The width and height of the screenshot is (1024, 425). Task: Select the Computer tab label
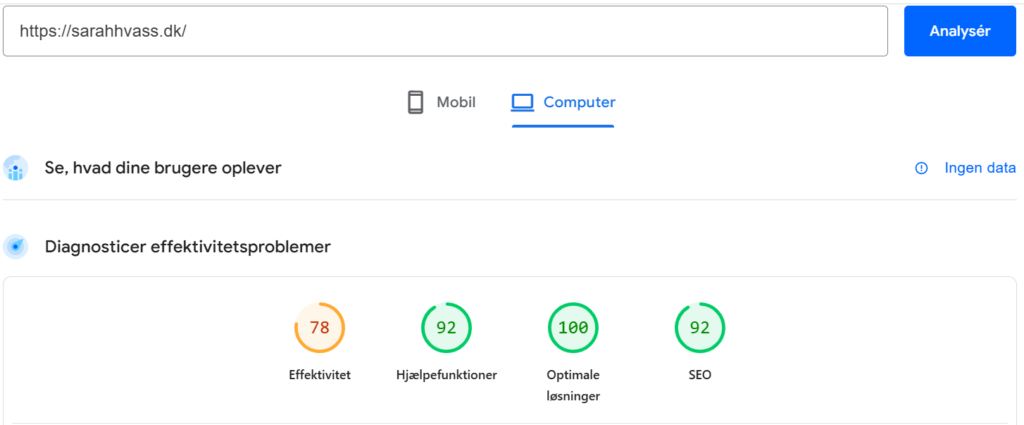click(x=579, y=102)
